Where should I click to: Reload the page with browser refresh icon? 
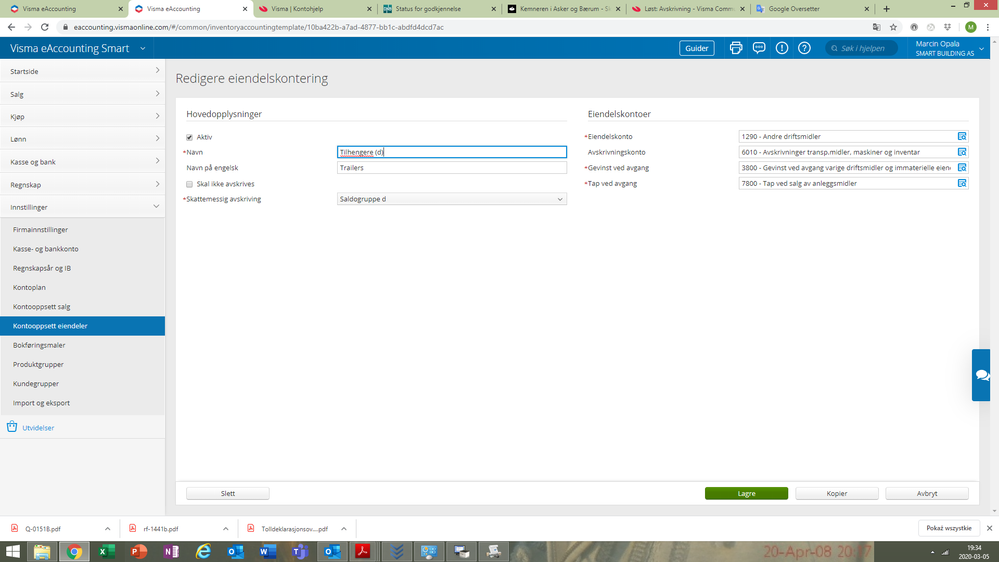(45, 27)
